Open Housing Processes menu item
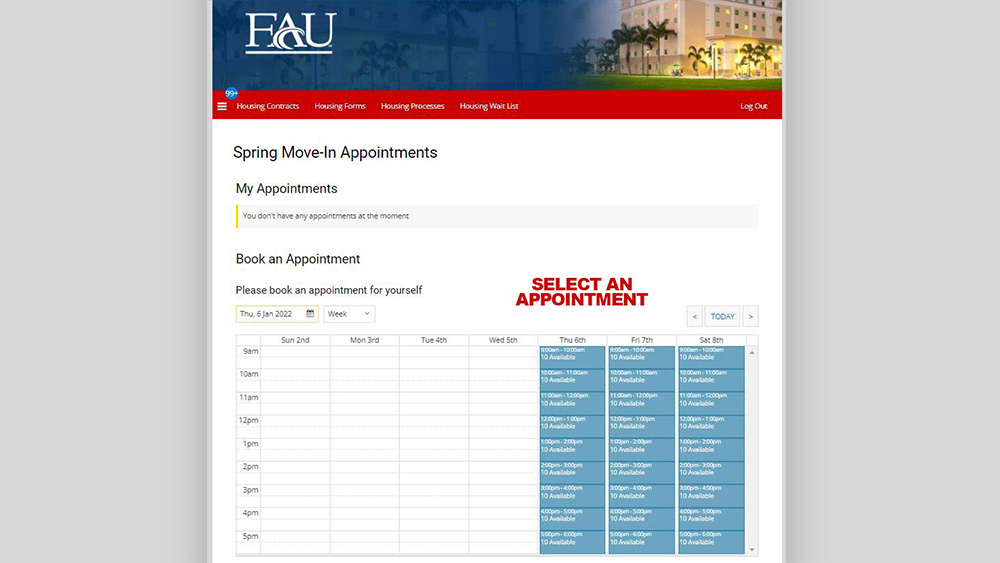This screenshot has width=1000, height=563. 412,106
